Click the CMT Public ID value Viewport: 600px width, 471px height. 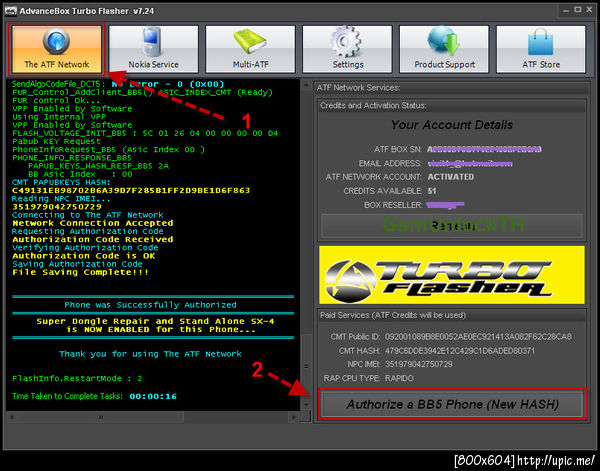click(x=478, y=337)
